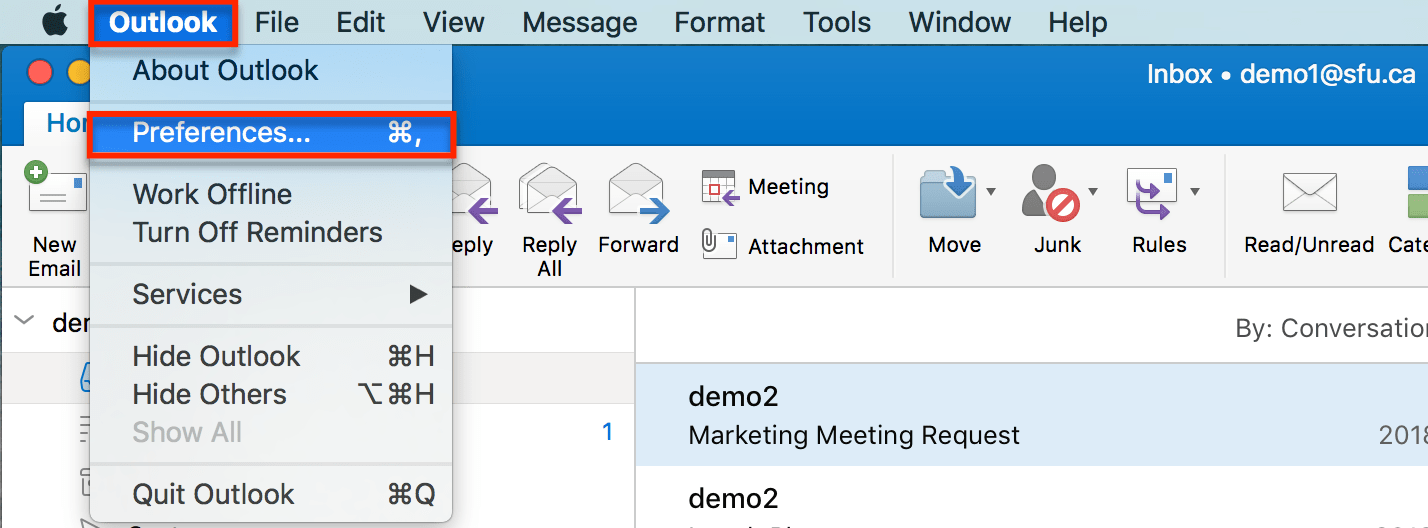Choose Work Offline
The width and height of the screenshot is (1428, 528).
[x=270, y=194]
